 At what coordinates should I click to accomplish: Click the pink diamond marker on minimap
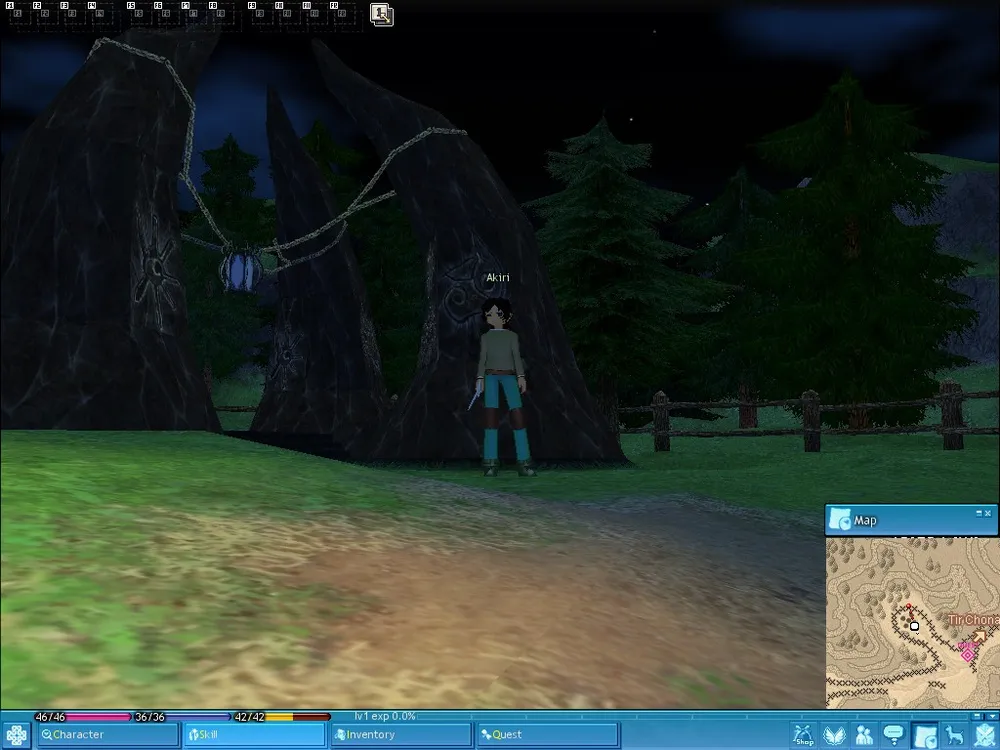click(968, 654)
